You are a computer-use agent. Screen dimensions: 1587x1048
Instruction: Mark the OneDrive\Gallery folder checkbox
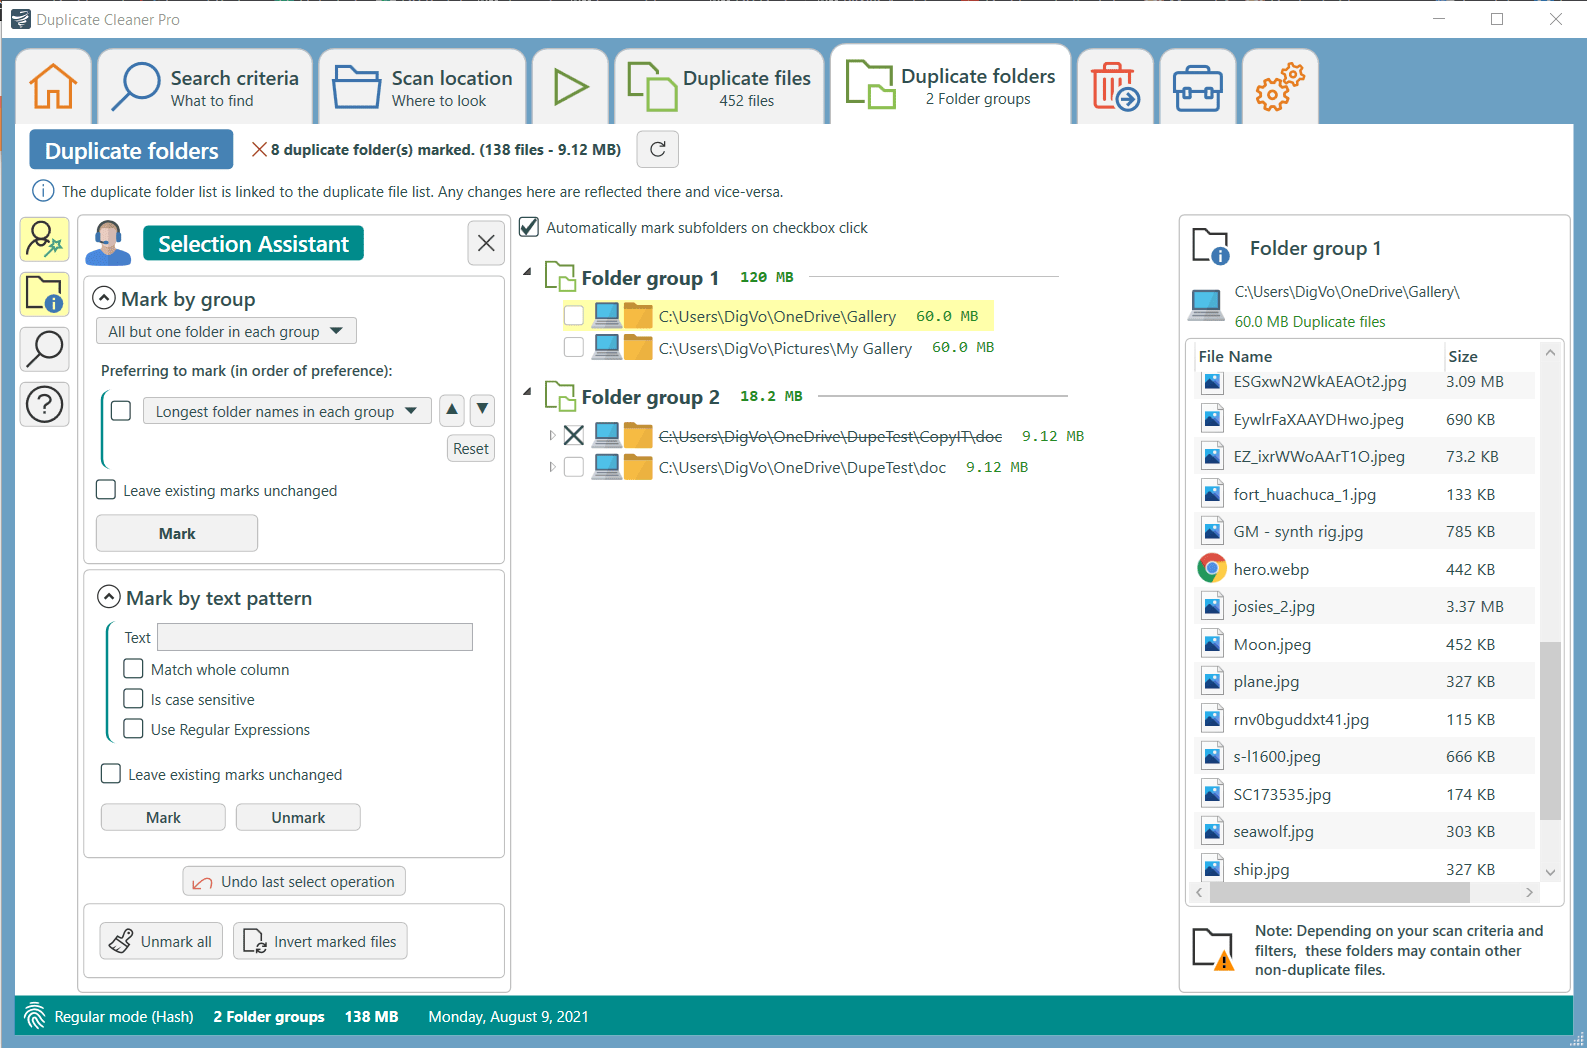pyautogui.click(x=574, y=316)
